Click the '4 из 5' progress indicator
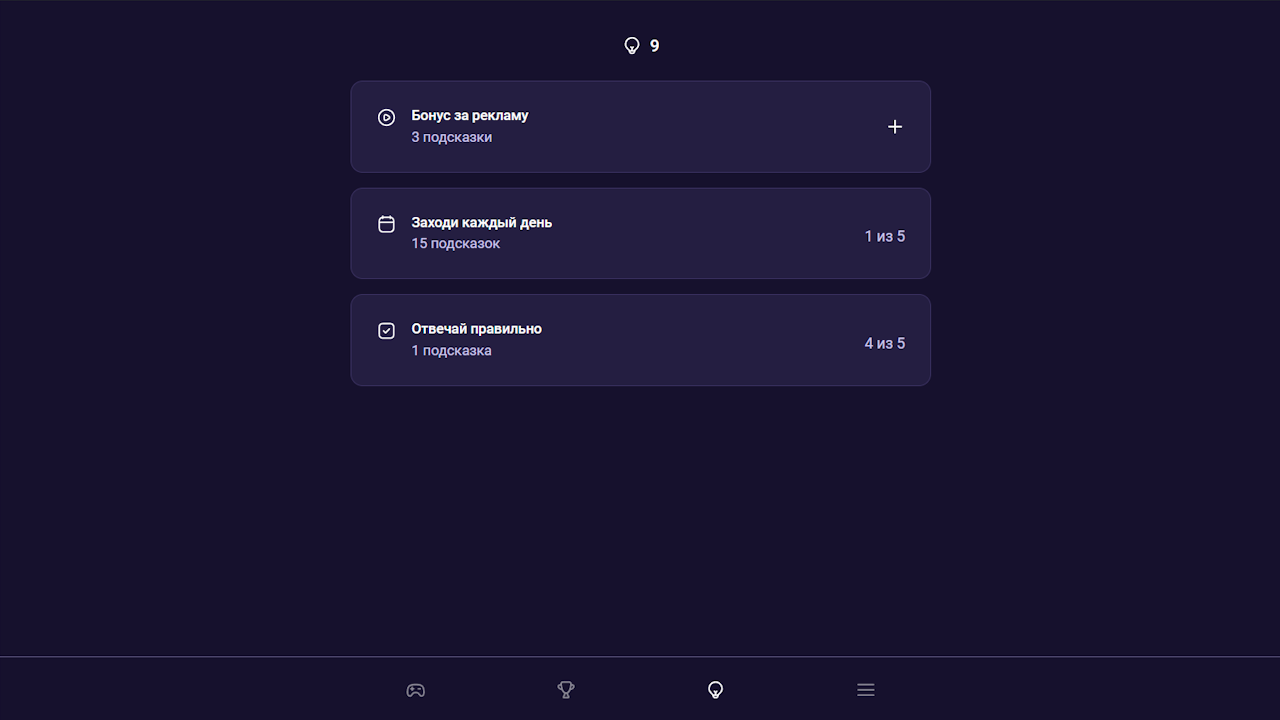The image size is (1280, 720). [x=884, y=343]
